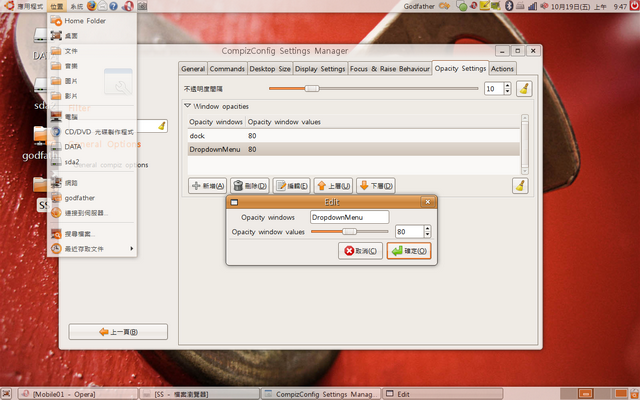Select godfather entry in Places menu
The height and width of the screenshot is (400, 640).
pyautogui.click(x=92, y=198)
